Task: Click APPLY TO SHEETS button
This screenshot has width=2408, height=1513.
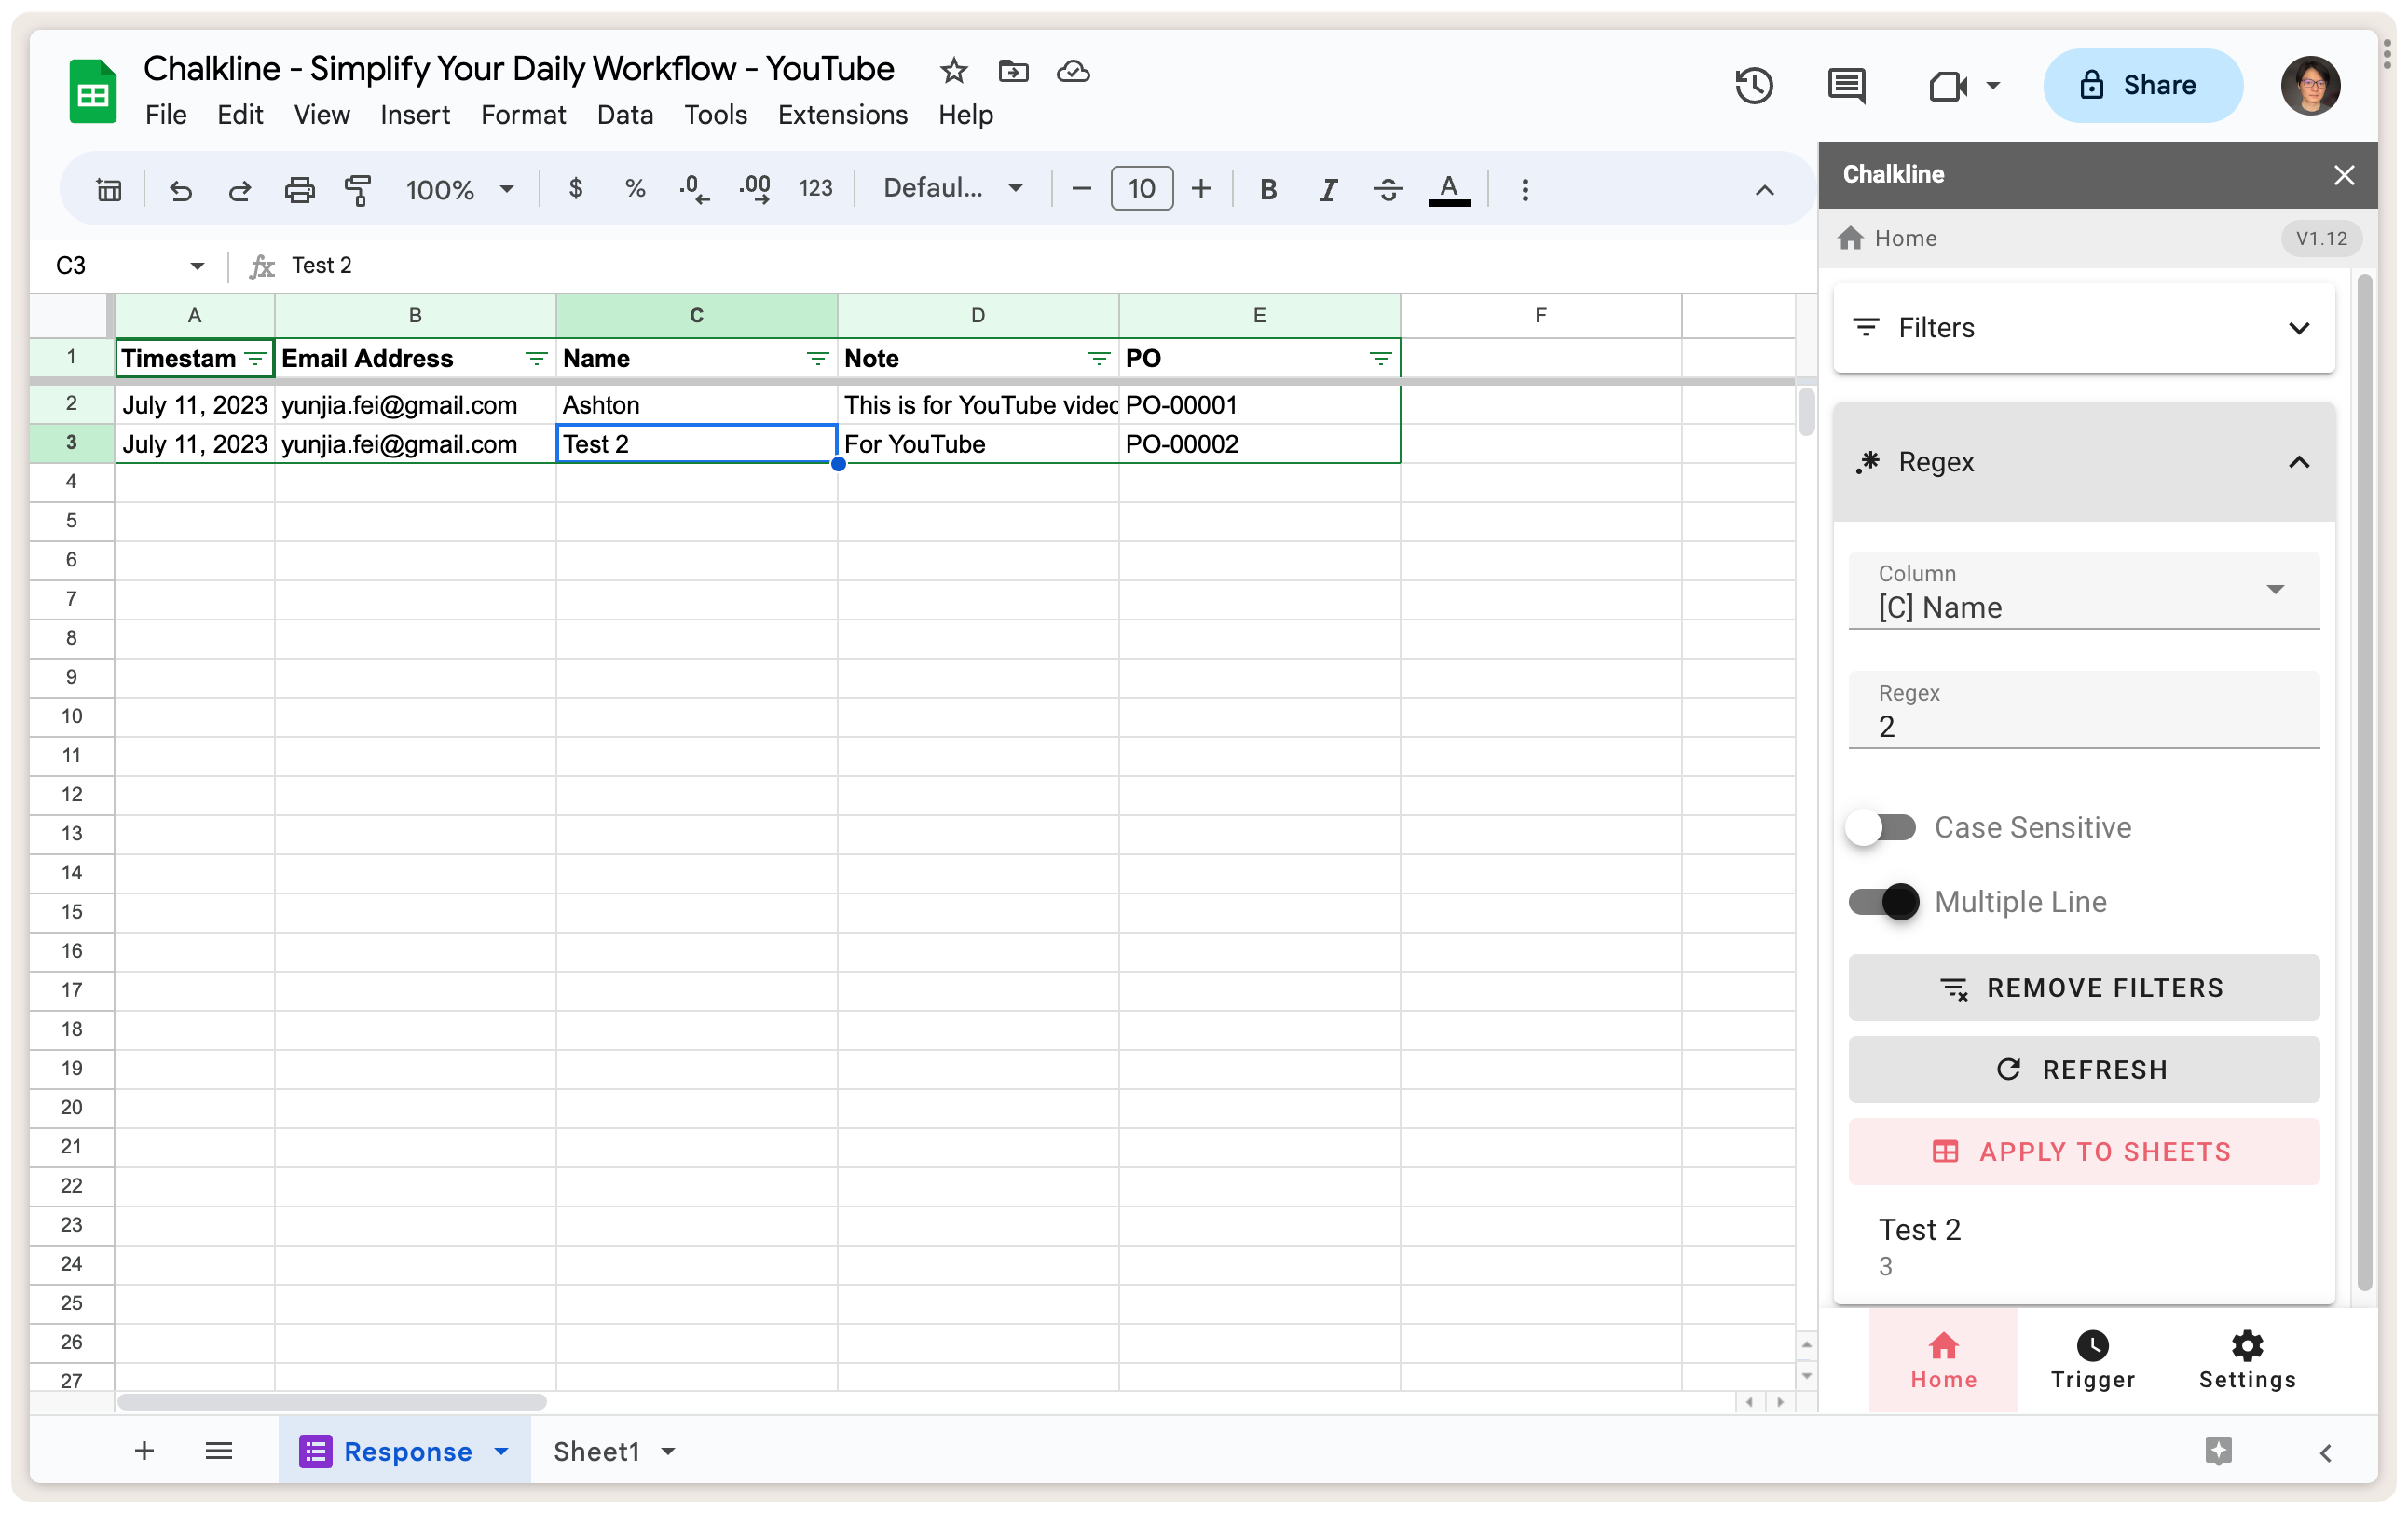Action: click(x=2083, y=1152)
